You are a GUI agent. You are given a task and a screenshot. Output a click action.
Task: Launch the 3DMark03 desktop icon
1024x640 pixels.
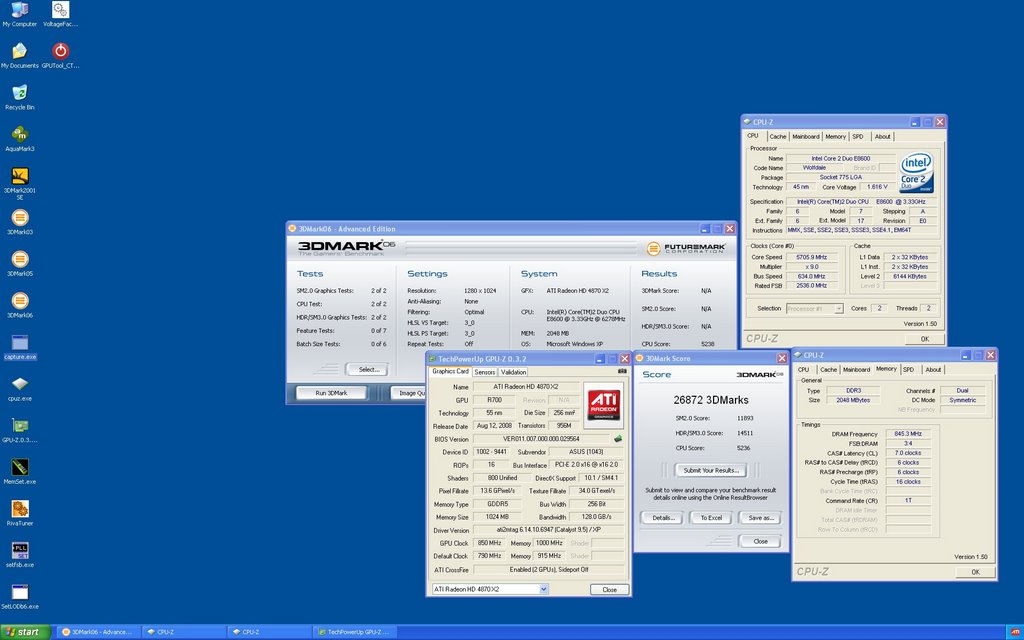pos(20,222)
